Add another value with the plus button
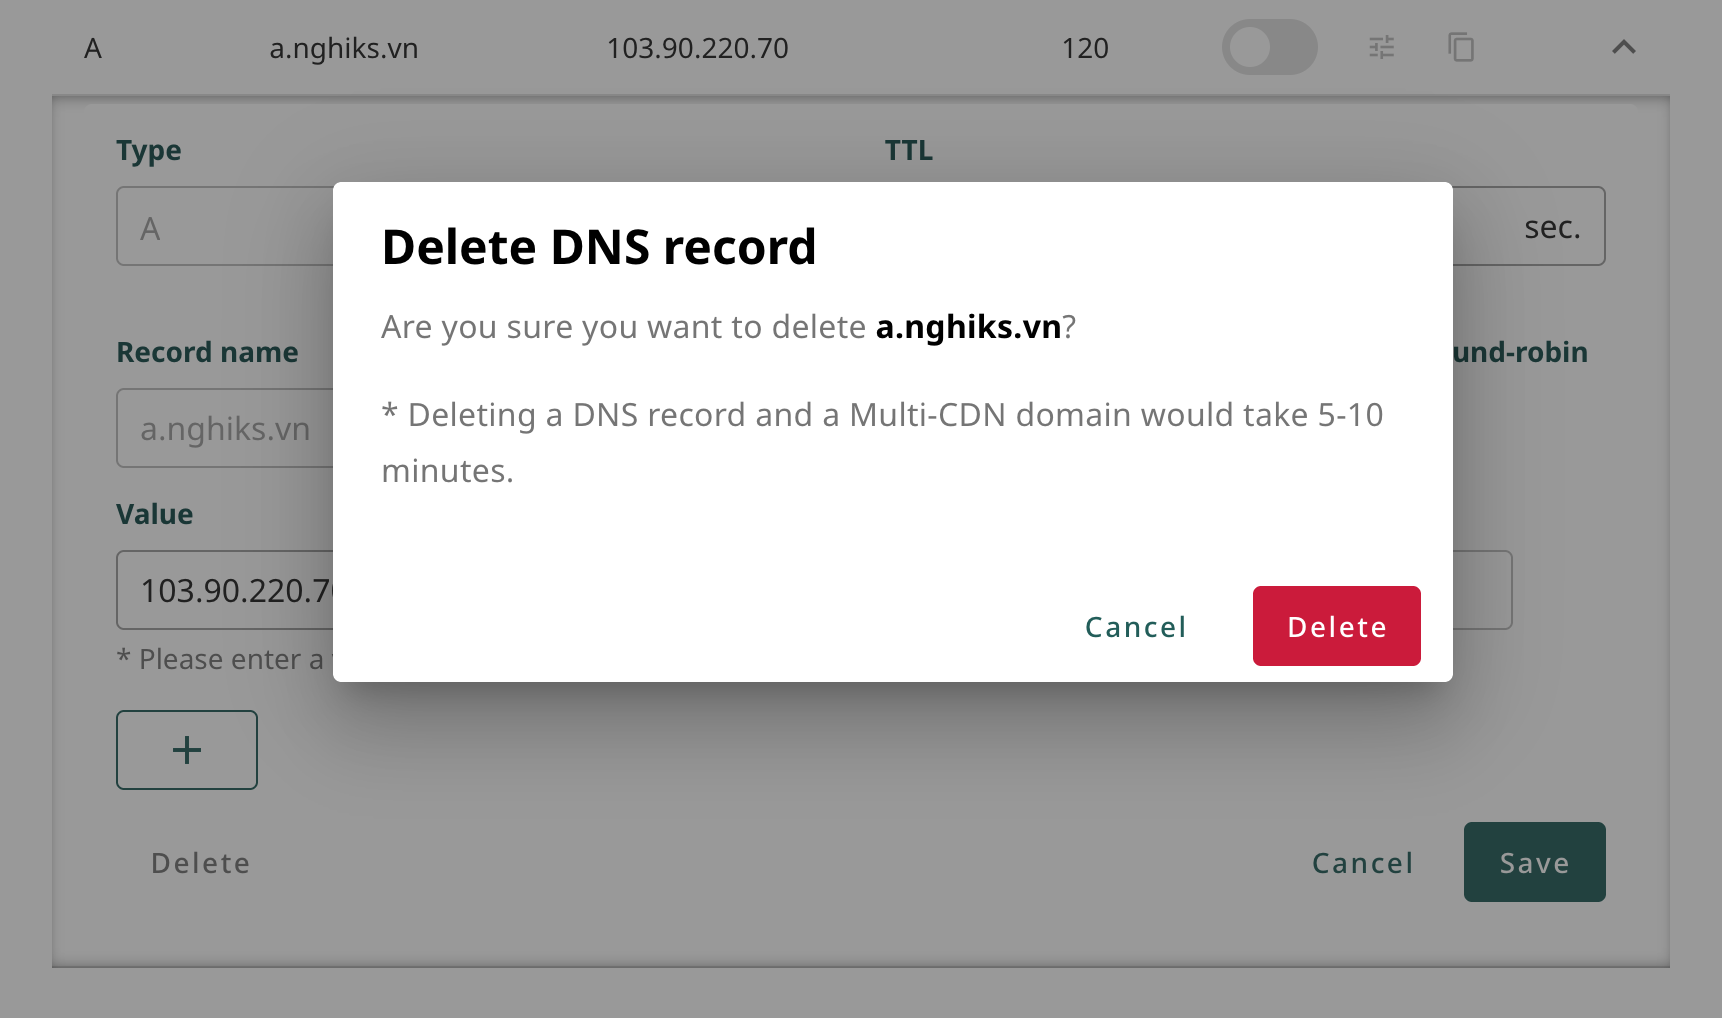Image resolution: width=1722 pixels, height=1018 pixels. [x=187, y=750]
